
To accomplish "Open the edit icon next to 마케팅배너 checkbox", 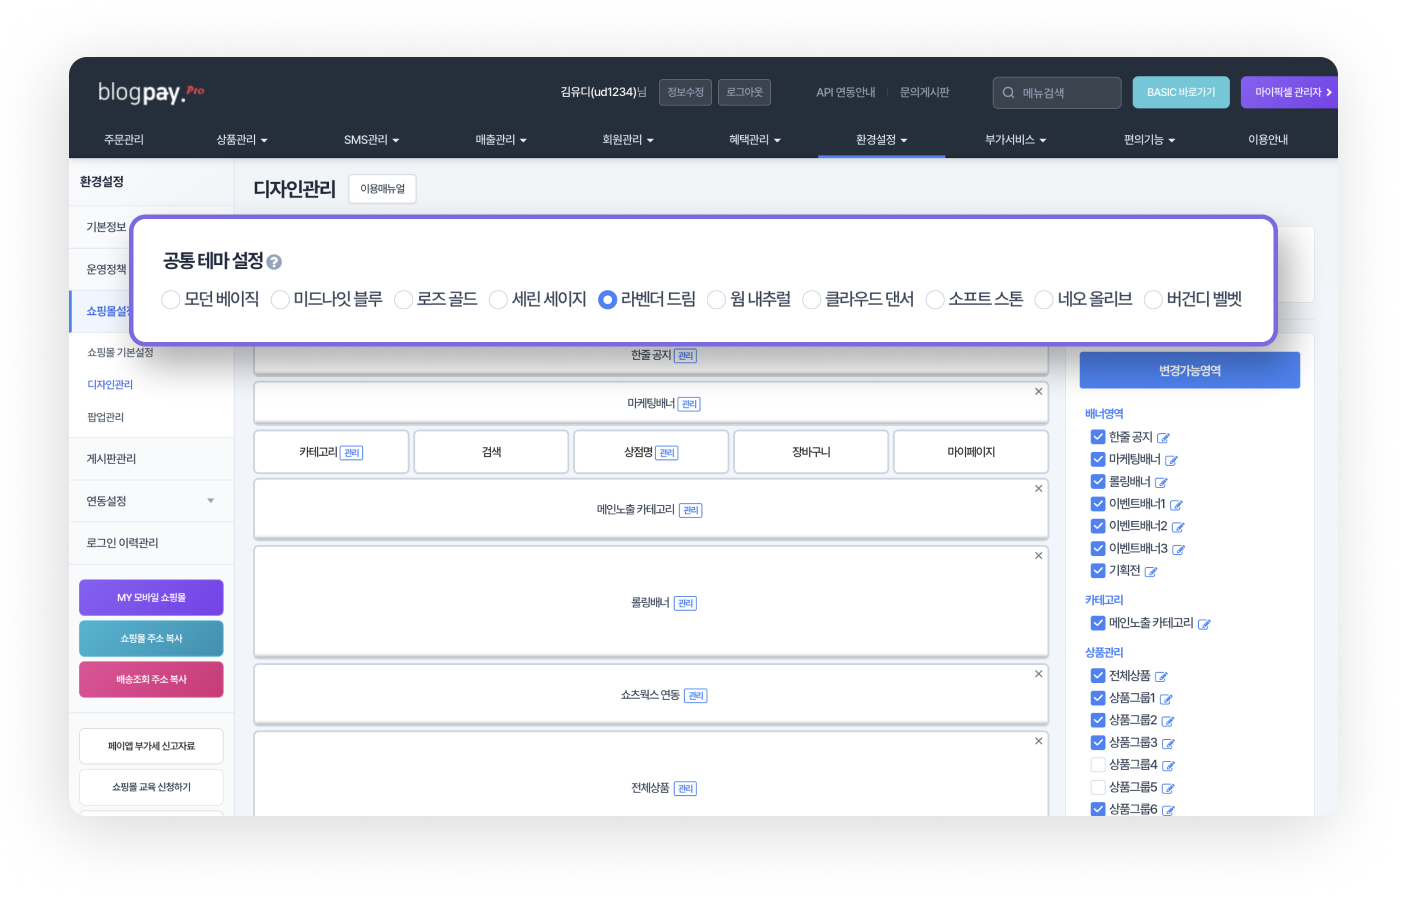I will pos(1171,461).
